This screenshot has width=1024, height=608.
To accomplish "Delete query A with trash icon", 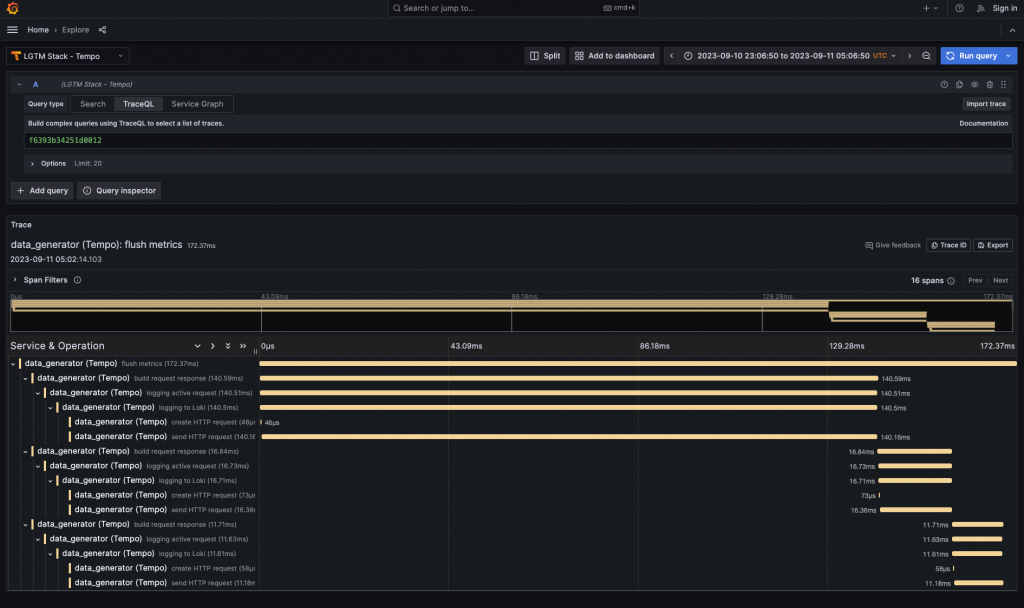I will [x=989, y=85].
